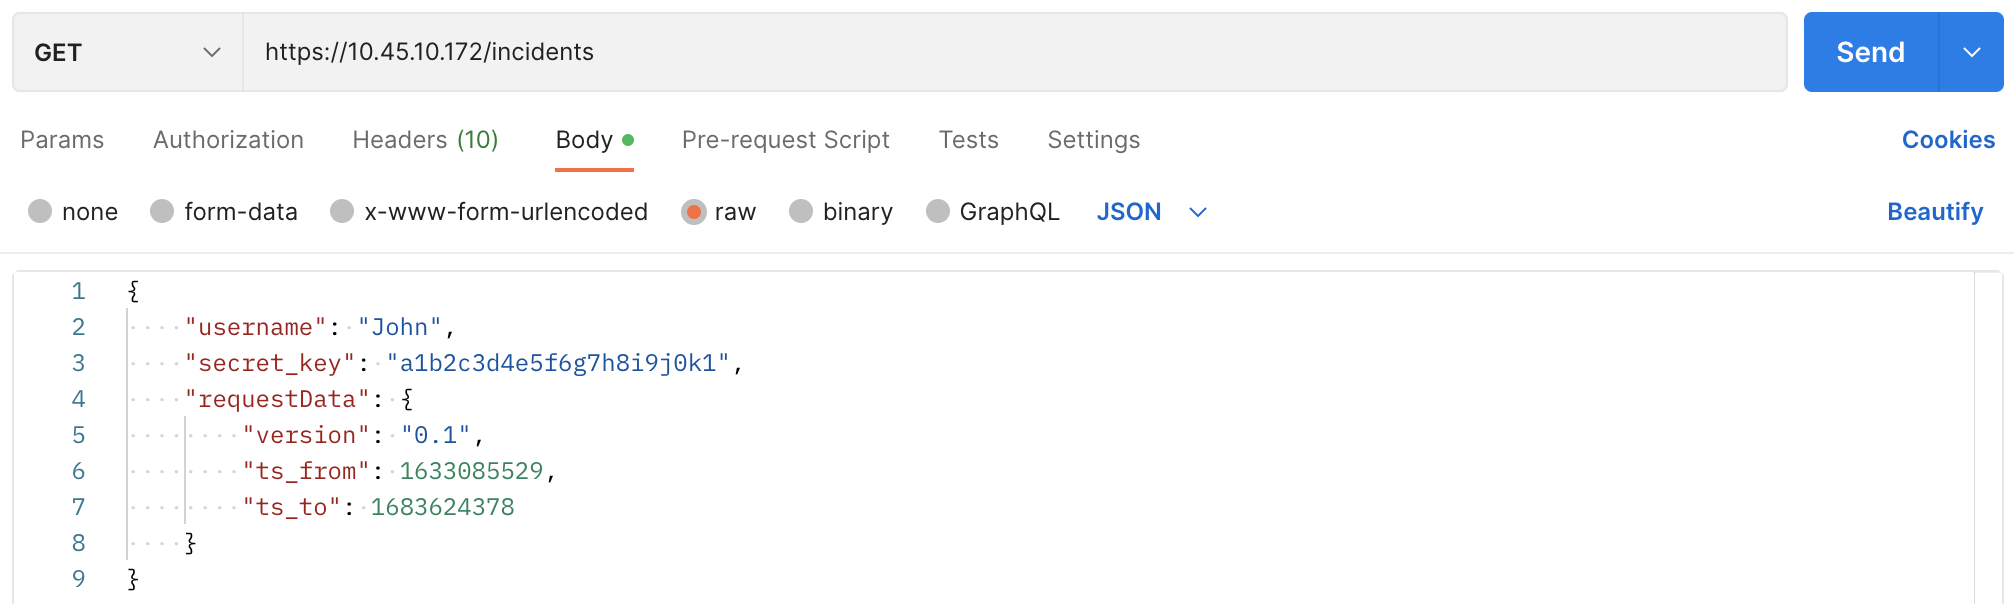The image size is (2014, 604).
Task: Open the Send options dropdown arrow
Action: [x=1971, y=52]
